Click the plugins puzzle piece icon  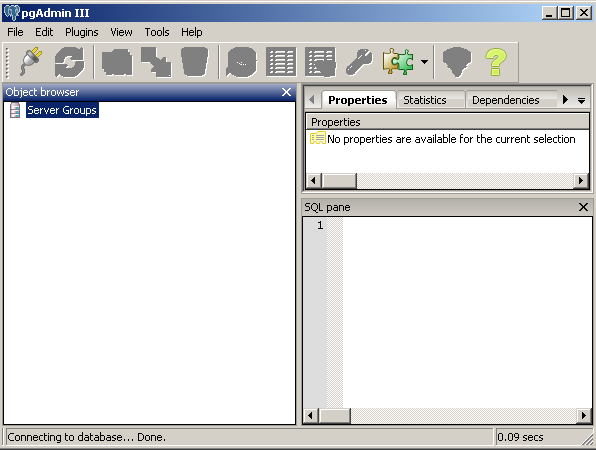click(x=398, y=62)
